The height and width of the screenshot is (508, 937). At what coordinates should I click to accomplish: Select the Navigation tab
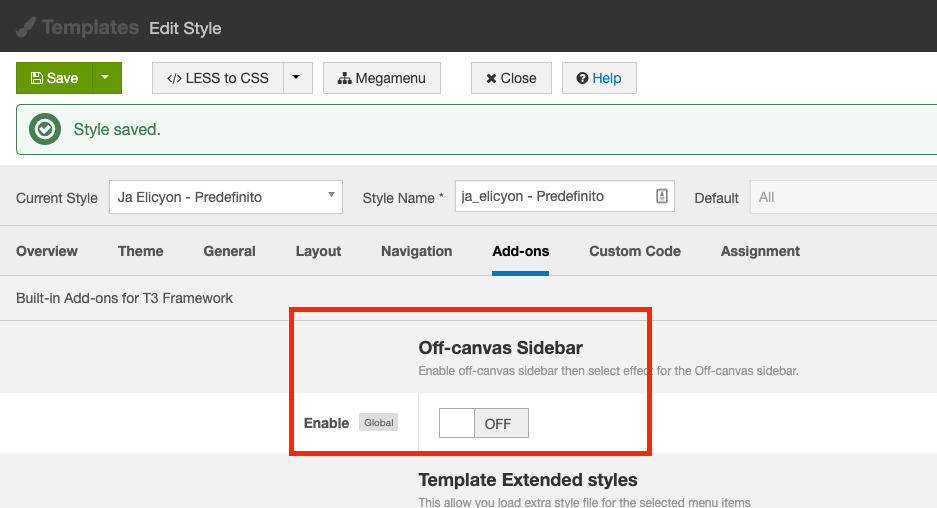click(x=416, y=251)
